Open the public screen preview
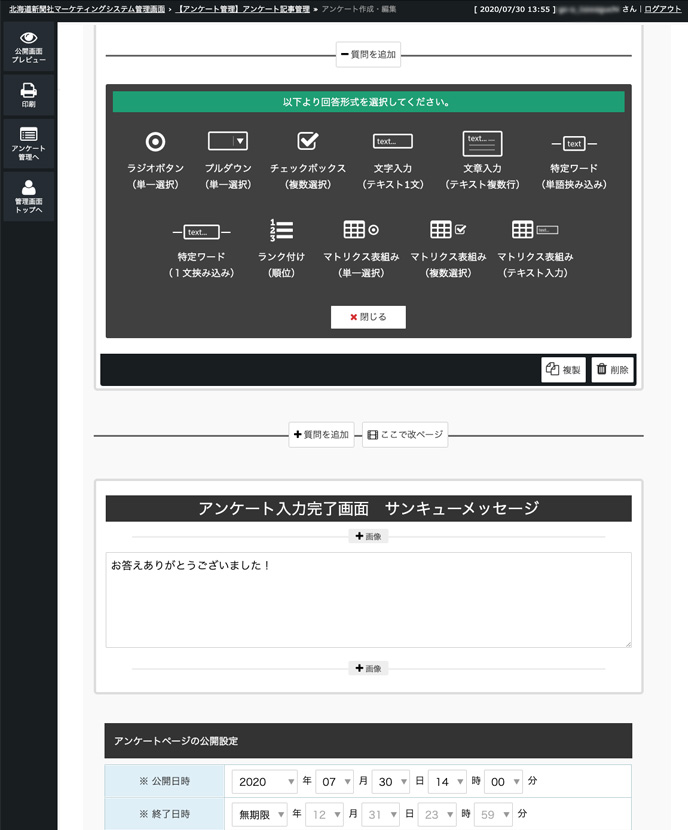The height and width of the screenshot is (830, 688). click(29, 48)
